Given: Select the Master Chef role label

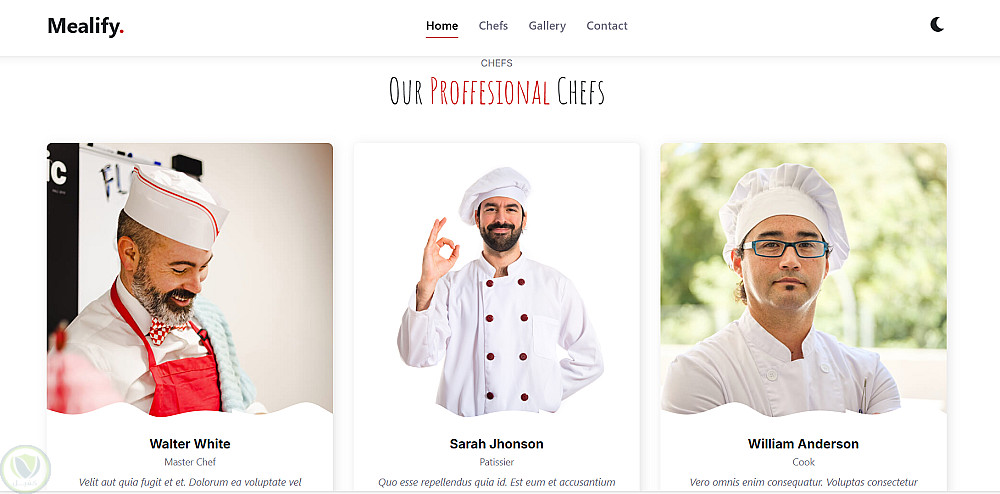Looking at the screenshot, I should tap(190, 462).
